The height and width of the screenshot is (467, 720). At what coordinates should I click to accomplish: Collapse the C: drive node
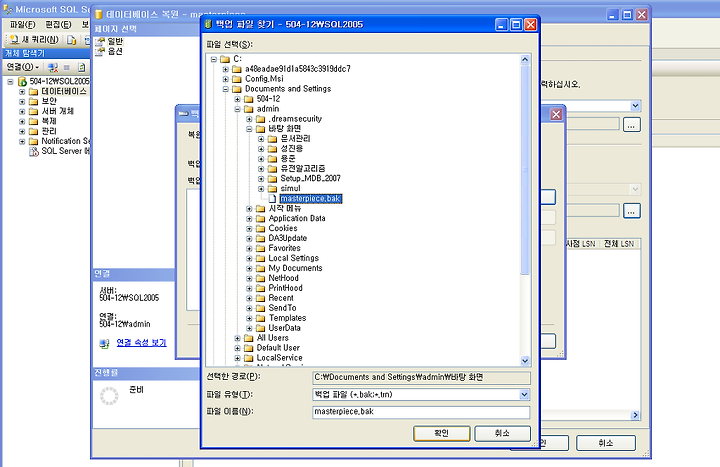pyautogui.click(x=214, y=59)
